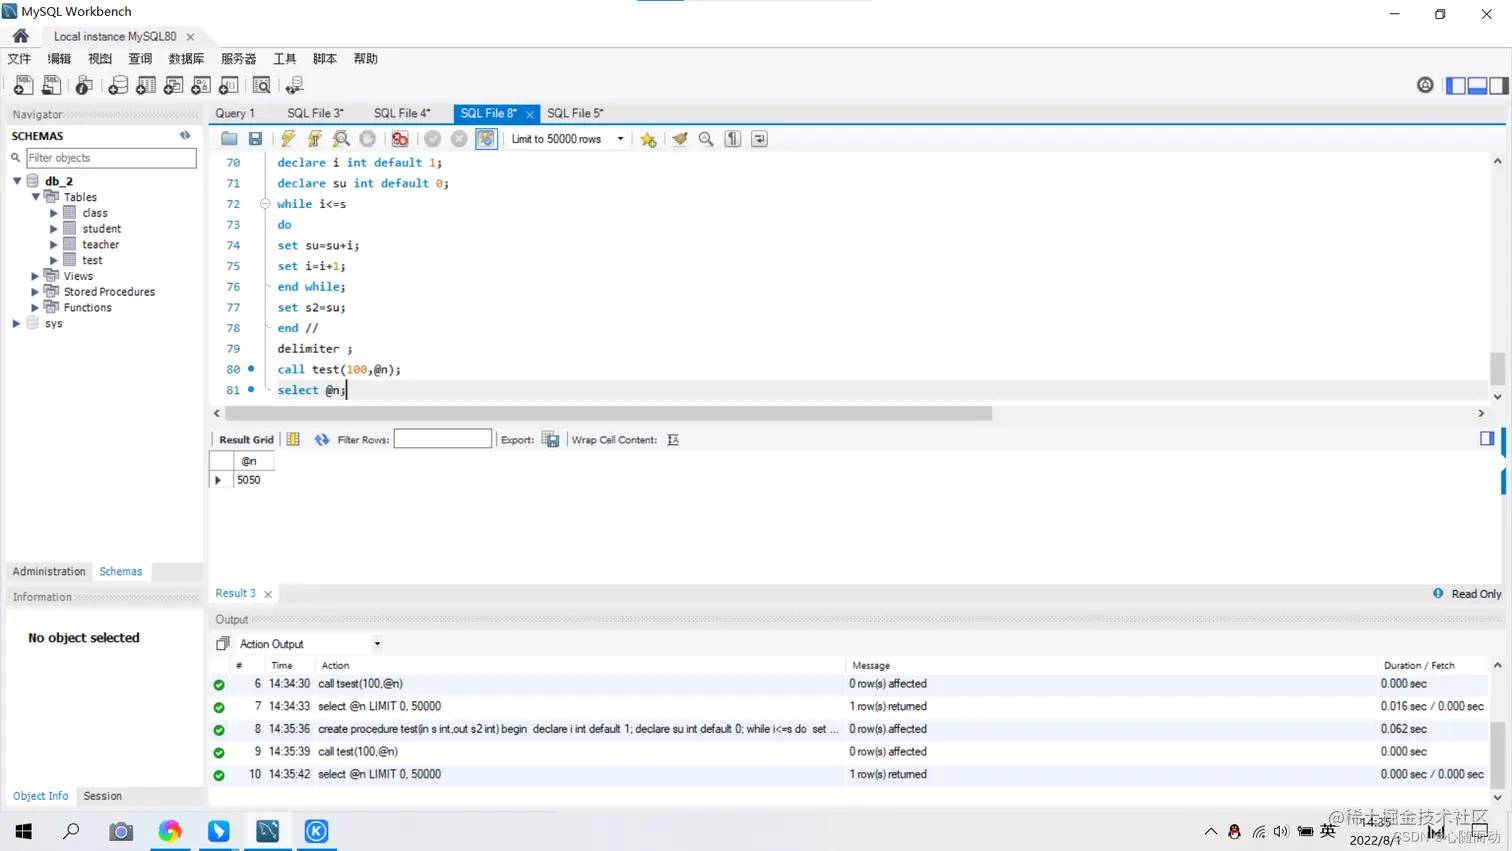Viewport: 1512px width, 851px height.
Task: Save snippet with the star icon
Action: pos(648,139)
